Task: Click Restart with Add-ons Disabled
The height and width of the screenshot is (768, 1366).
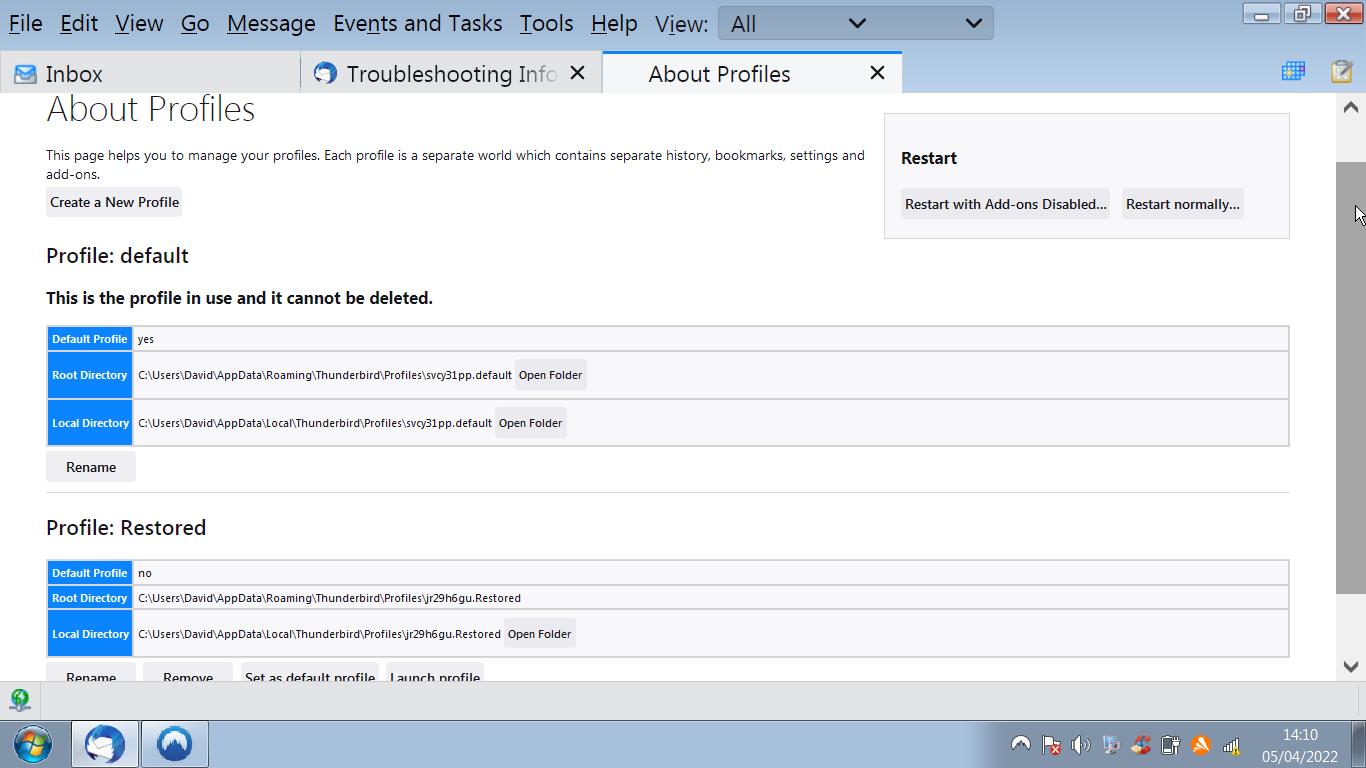Action: [x=1005, y=204]
